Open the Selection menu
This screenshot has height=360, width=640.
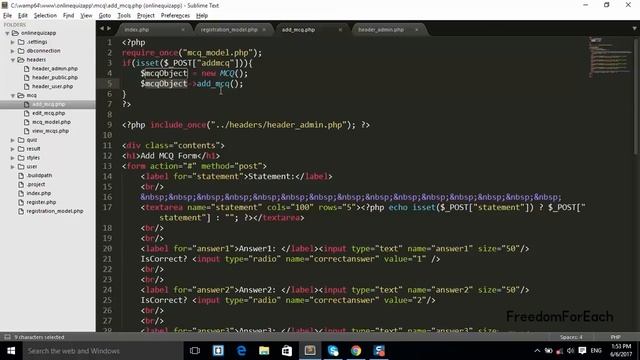pyautogui.click(x=45, y=16)
